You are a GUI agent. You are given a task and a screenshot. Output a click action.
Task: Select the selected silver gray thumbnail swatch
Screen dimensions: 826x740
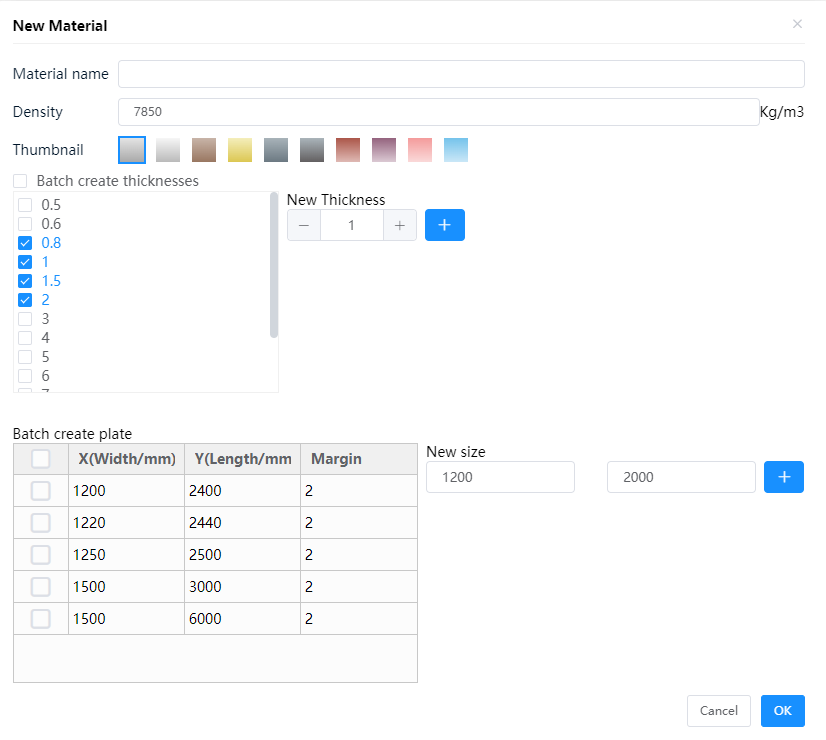132,150
